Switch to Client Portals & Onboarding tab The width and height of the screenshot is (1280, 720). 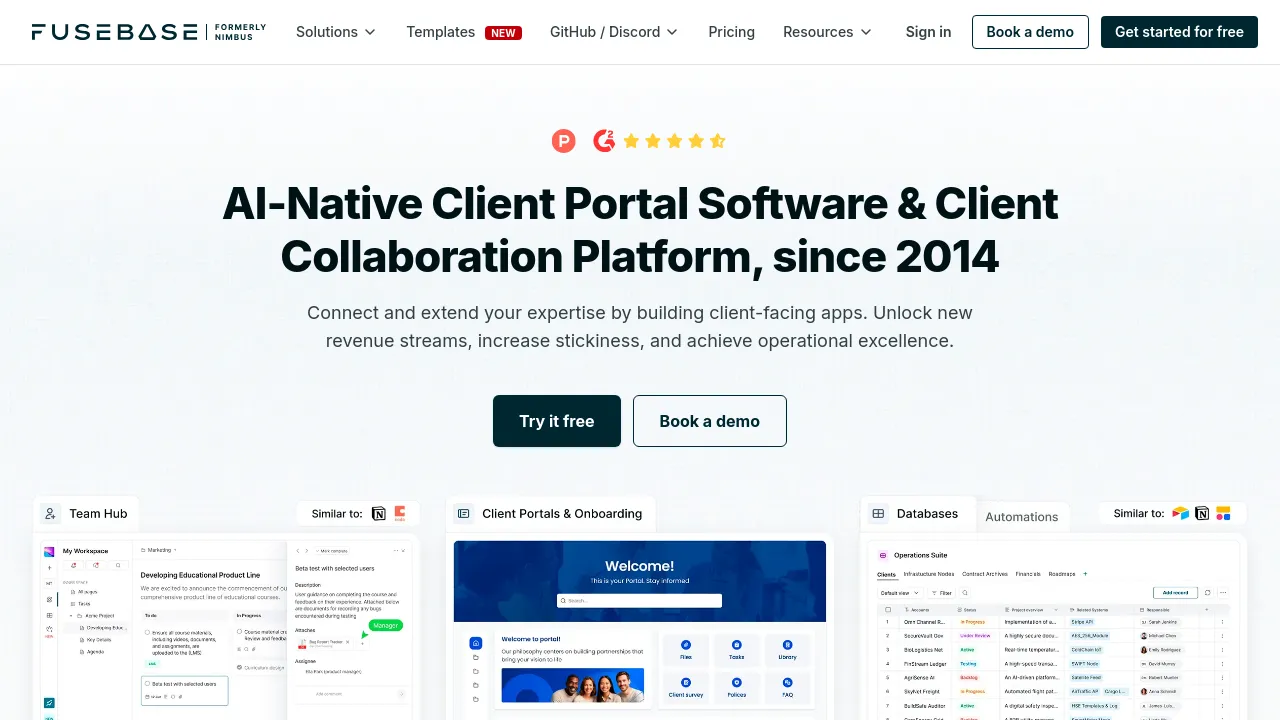click(x=550, y=513)
